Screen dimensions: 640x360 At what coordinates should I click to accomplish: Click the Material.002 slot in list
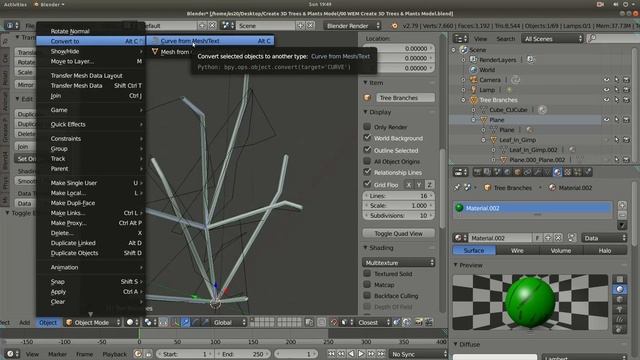533,208
